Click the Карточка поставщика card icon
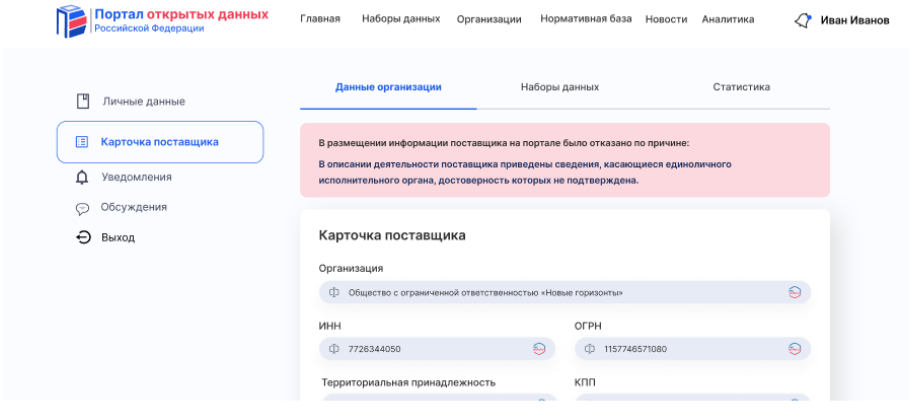This screenshot has height=408, width=916. [83, 142]
